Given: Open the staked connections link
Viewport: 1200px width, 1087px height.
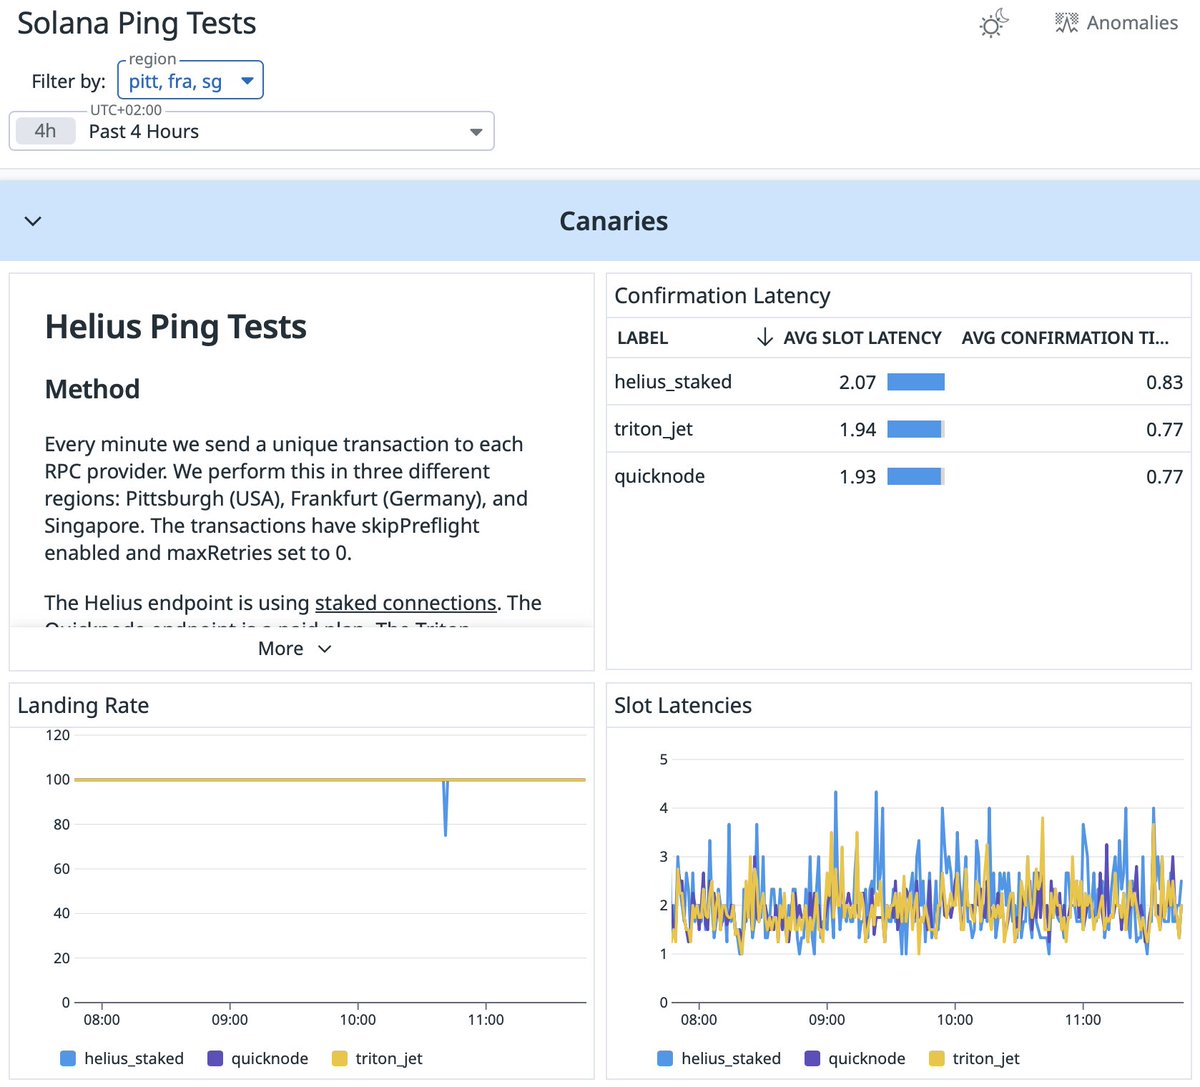Looking at the screenshot, I should 405,603.
